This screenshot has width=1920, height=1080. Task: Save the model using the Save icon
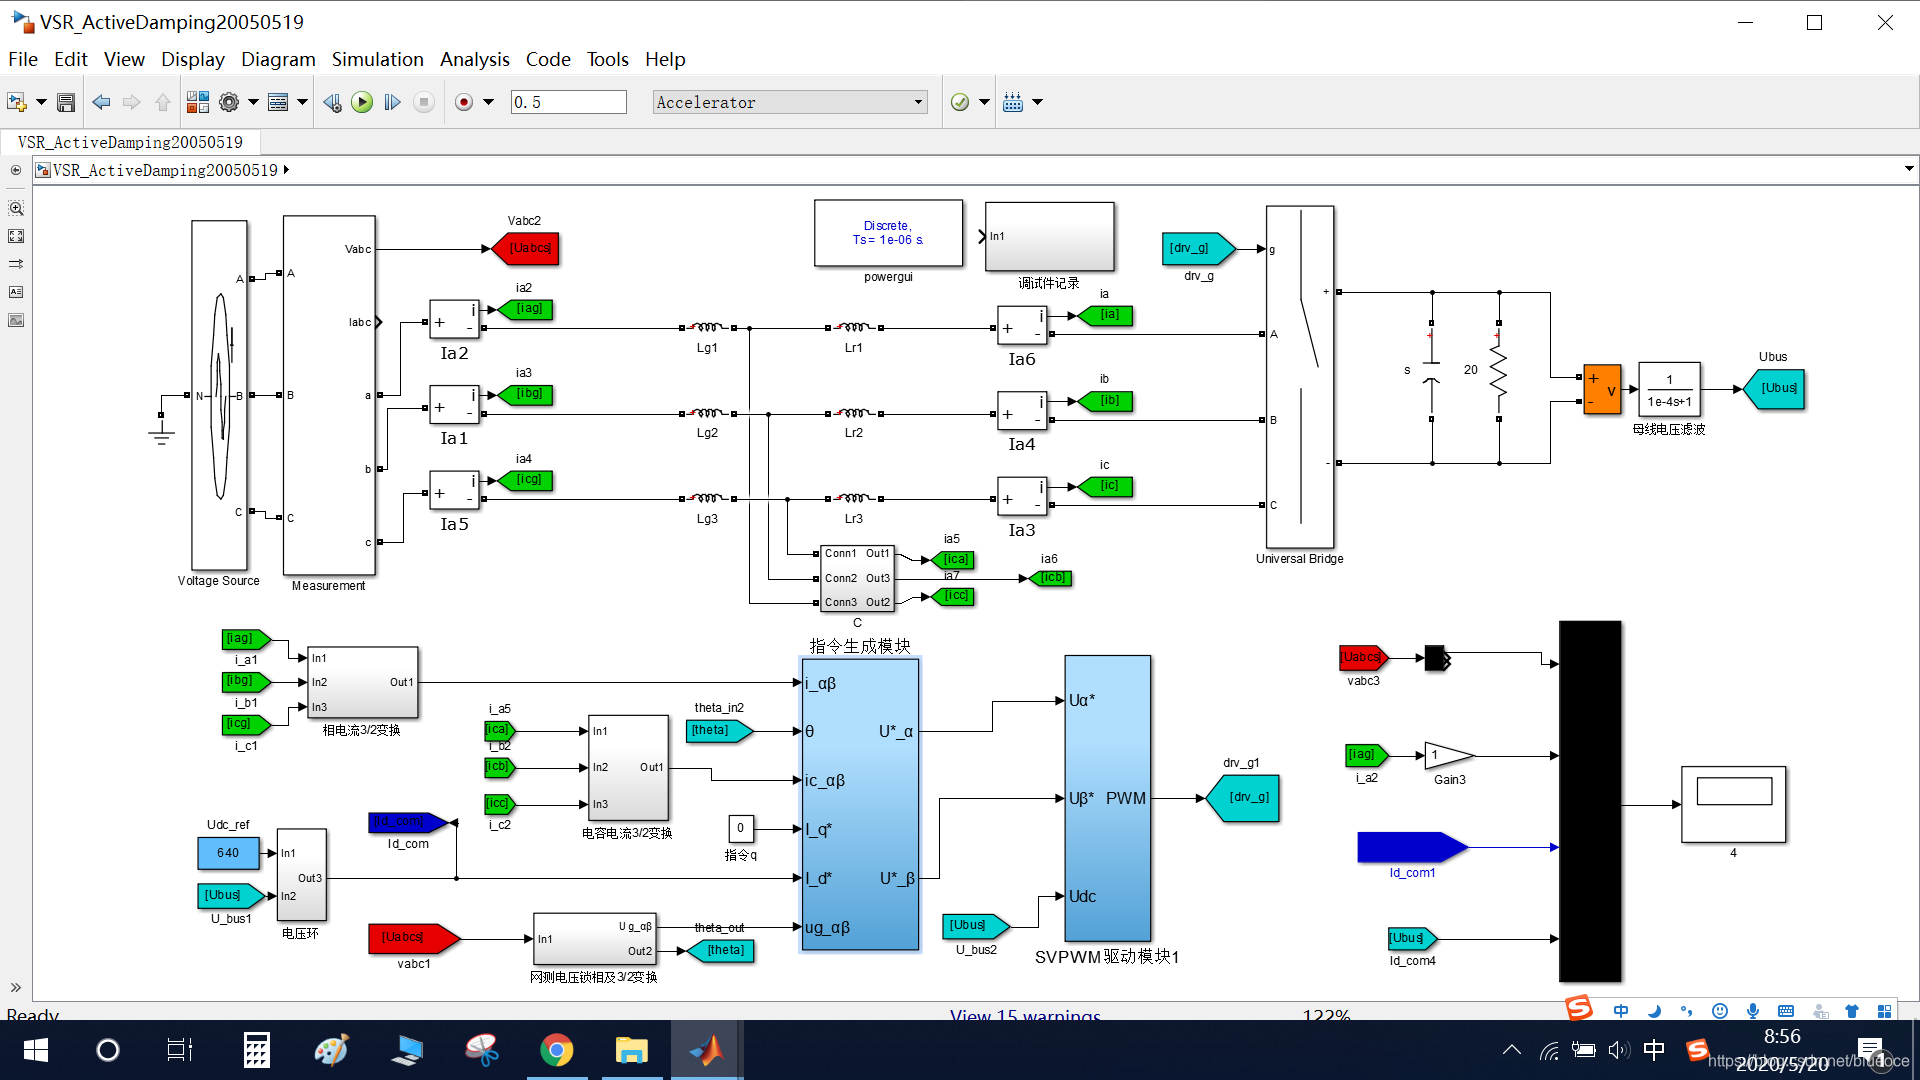click(65, 101)
